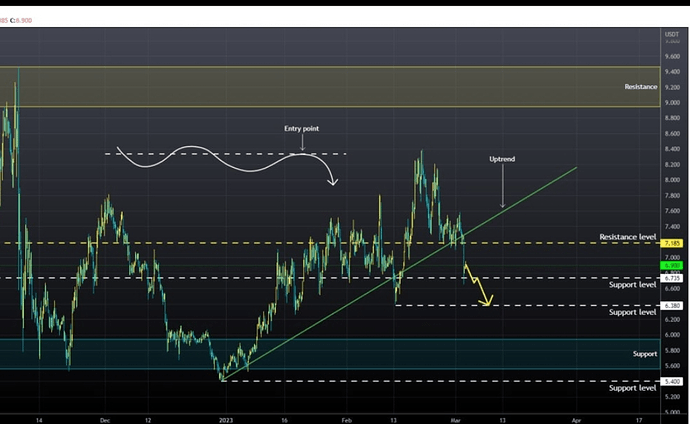Click the green 6.900 current price tag

coord(672,265)
